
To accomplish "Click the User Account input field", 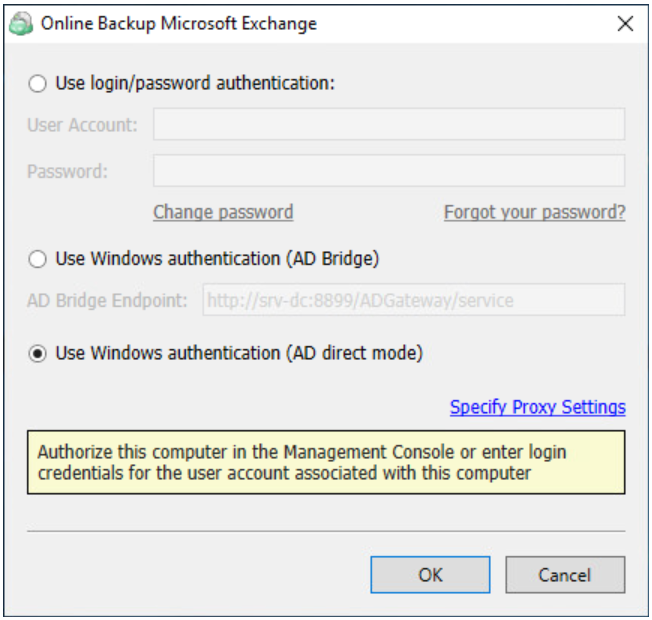I will coord(389,124).
